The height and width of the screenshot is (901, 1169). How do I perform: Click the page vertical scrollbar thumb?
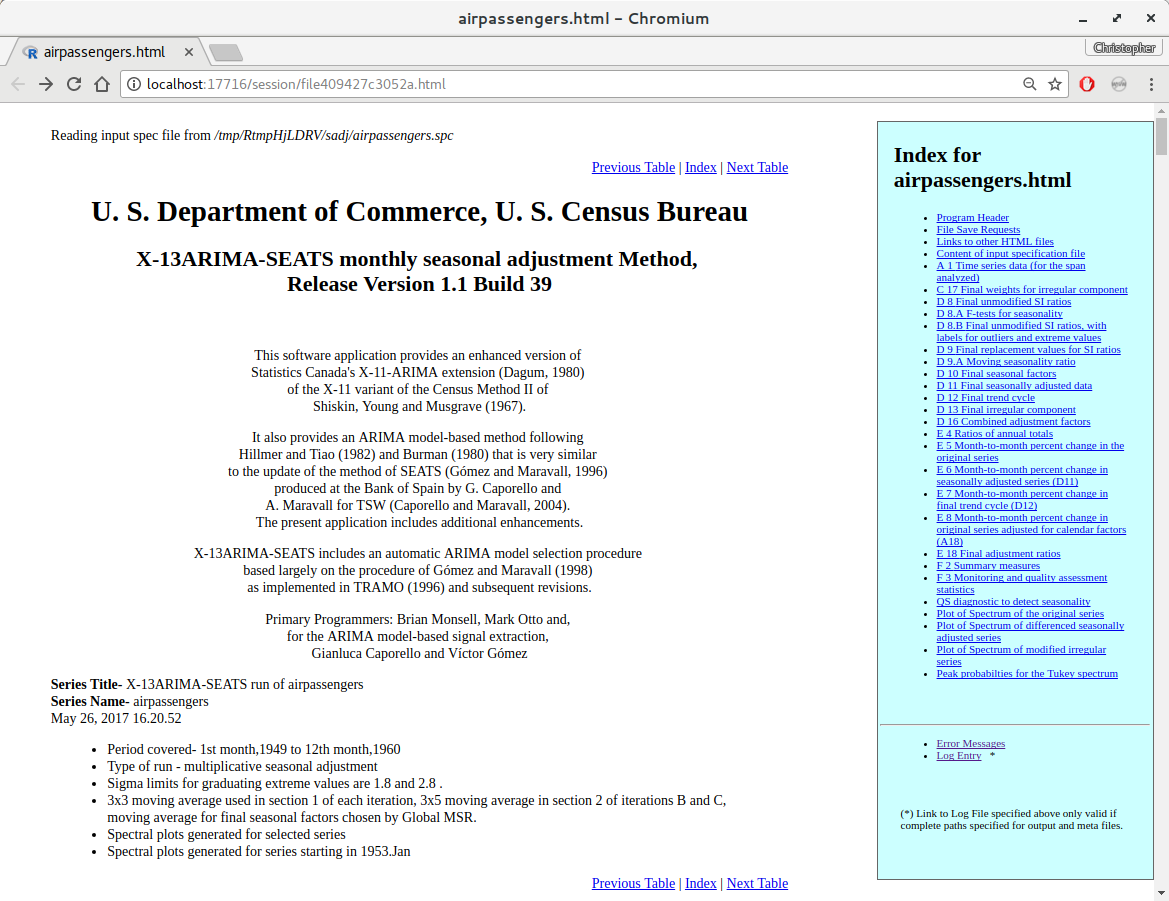click(1162, 136)
